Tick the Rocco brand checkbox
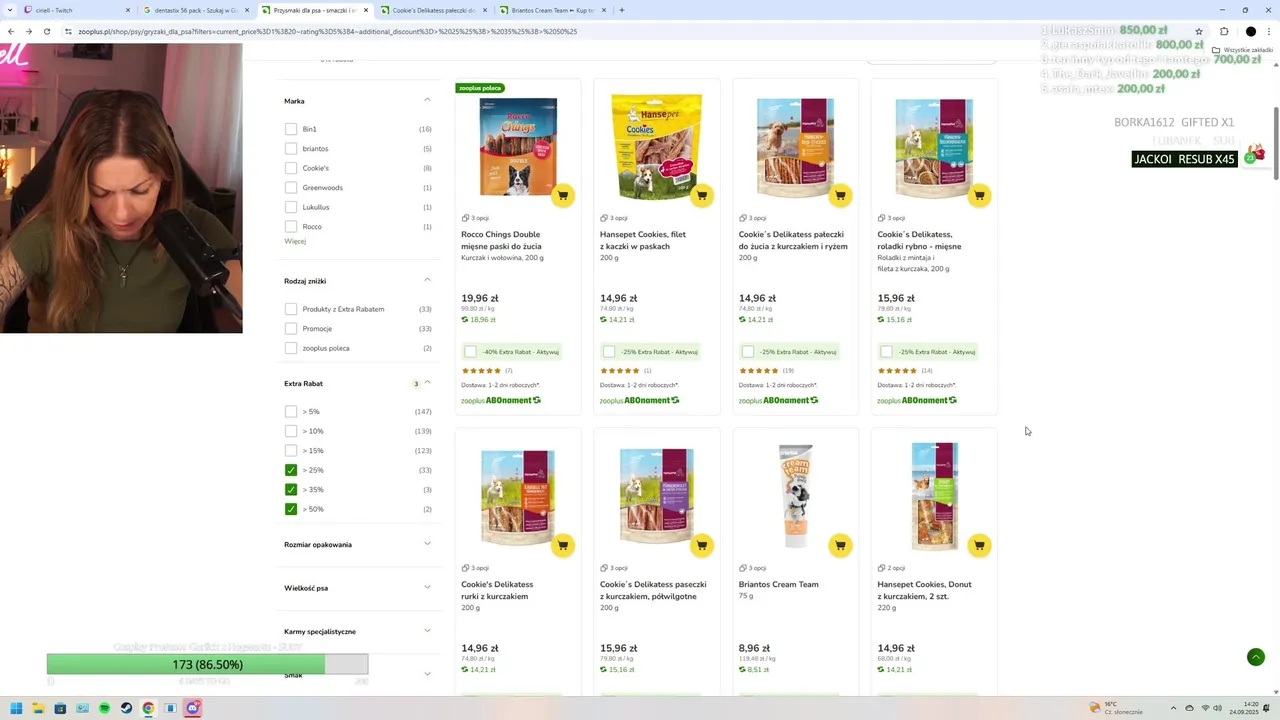This screenshot has height=720, width=1280. pos(291,227)
